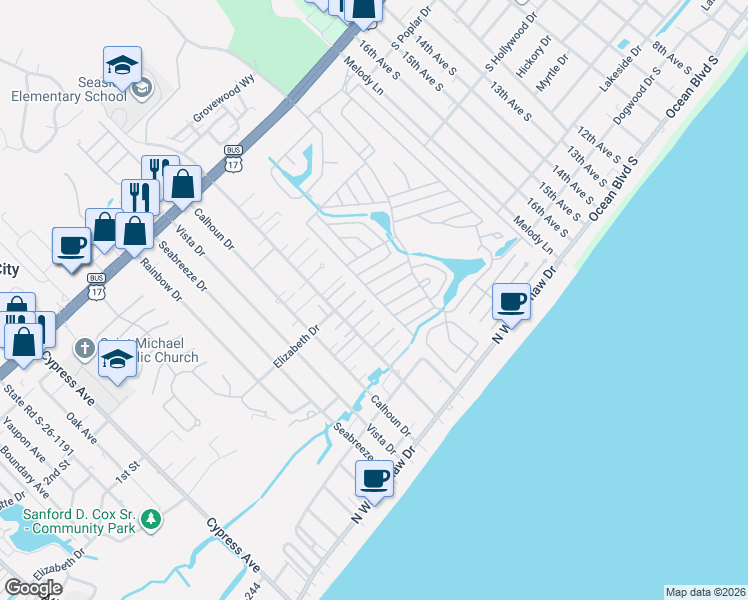Click the 12th Ave S street label
The width and height of the screenshot is (748, 600).
point(599,145)
